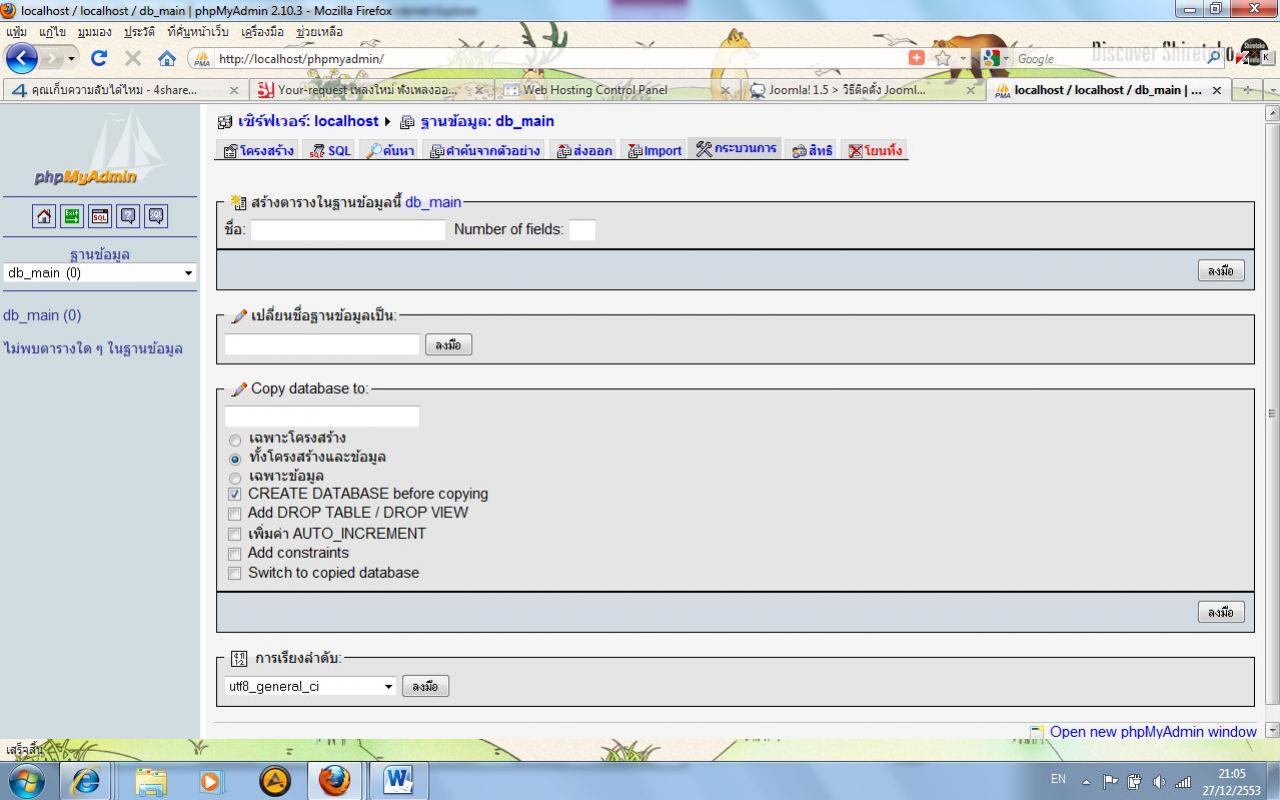Open the SQL query window icon
Viewport: 1280px width, 800px height.
[100, 216]
